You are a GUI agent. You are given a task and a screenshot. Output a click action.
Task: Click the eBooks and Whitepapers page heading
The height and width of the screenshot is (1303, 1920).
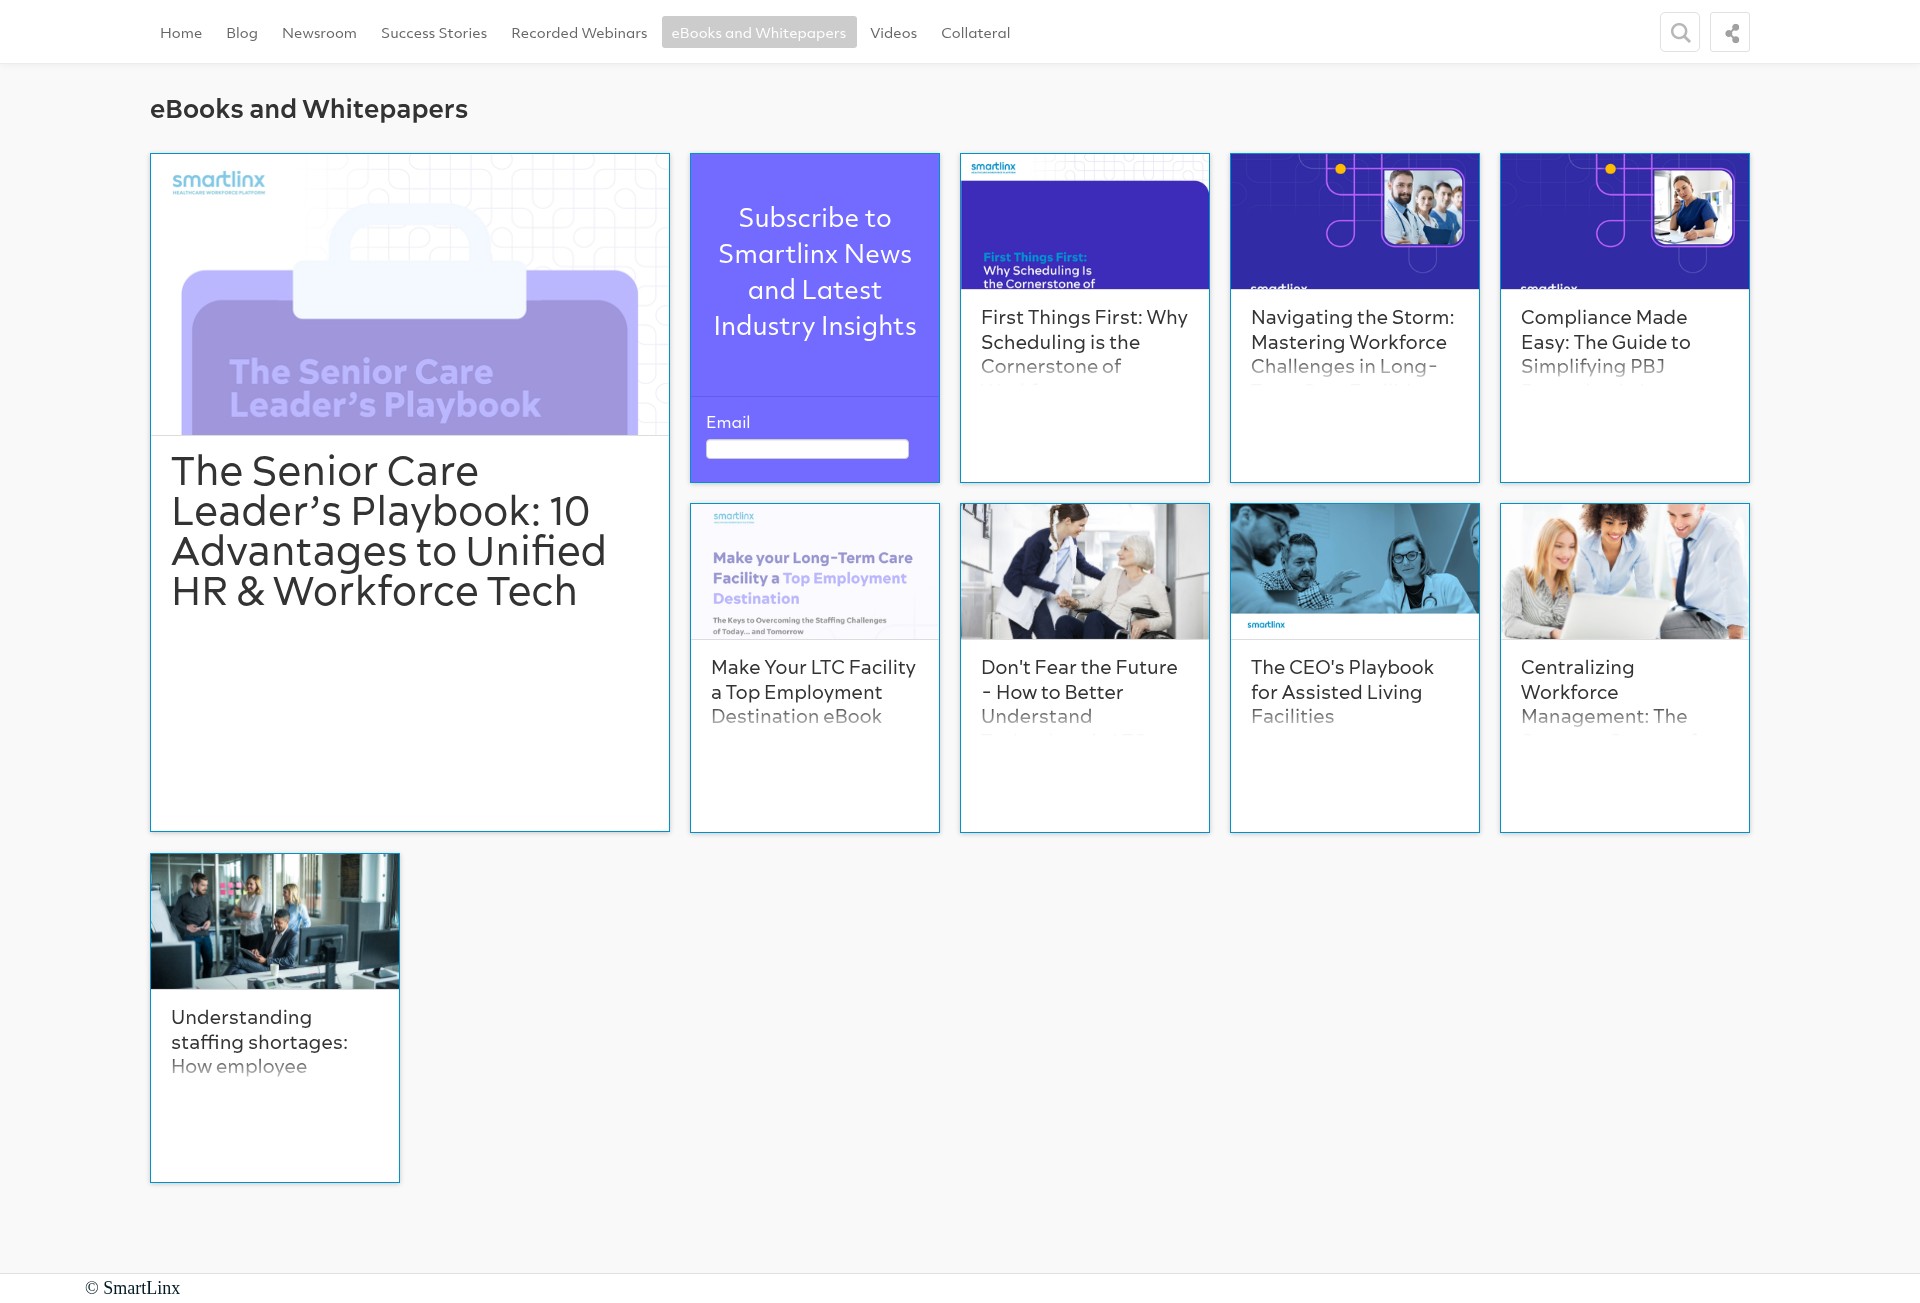tap(309, 109)
